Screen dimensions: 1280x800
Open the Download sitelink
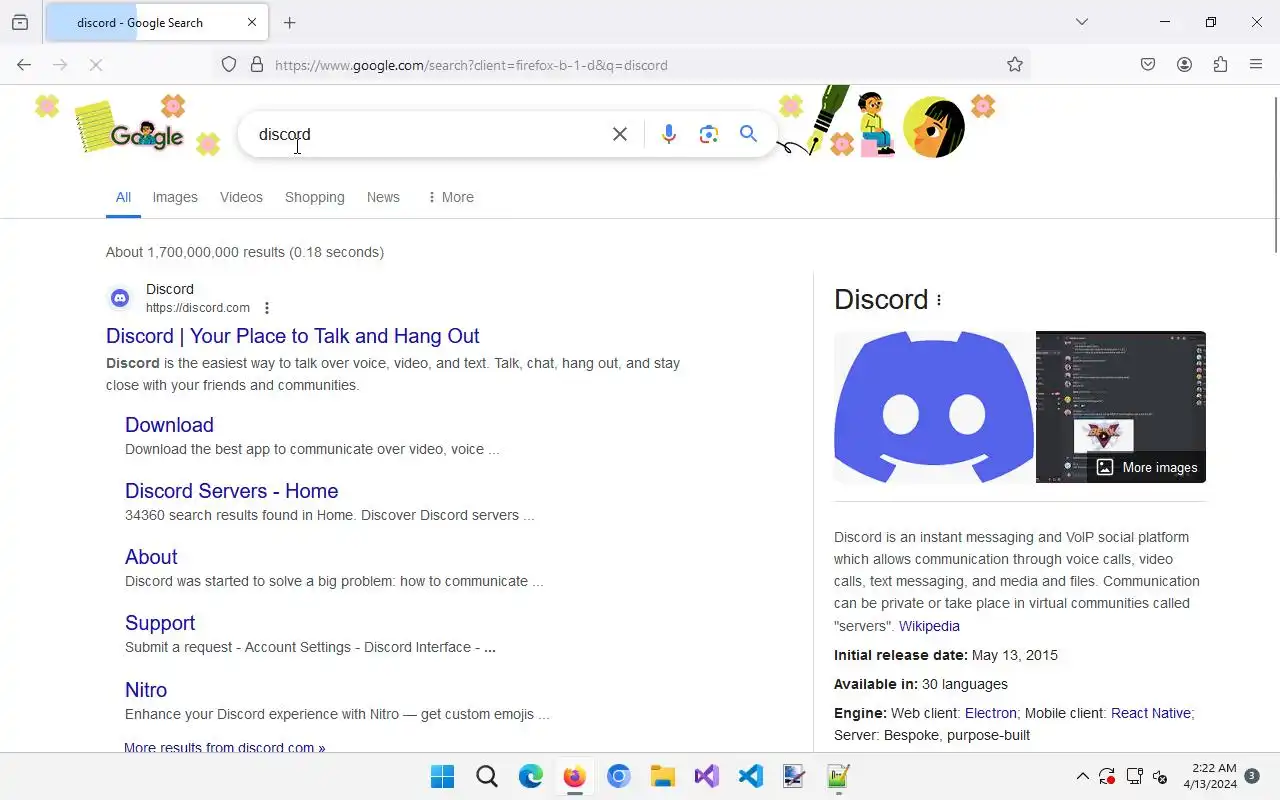click(x=169, y=425)
